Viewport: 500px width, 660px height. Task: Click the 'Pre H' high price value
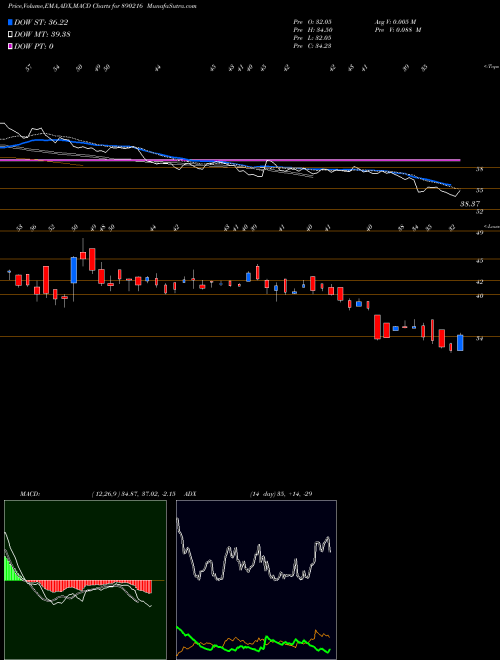(x=313, y=30)
